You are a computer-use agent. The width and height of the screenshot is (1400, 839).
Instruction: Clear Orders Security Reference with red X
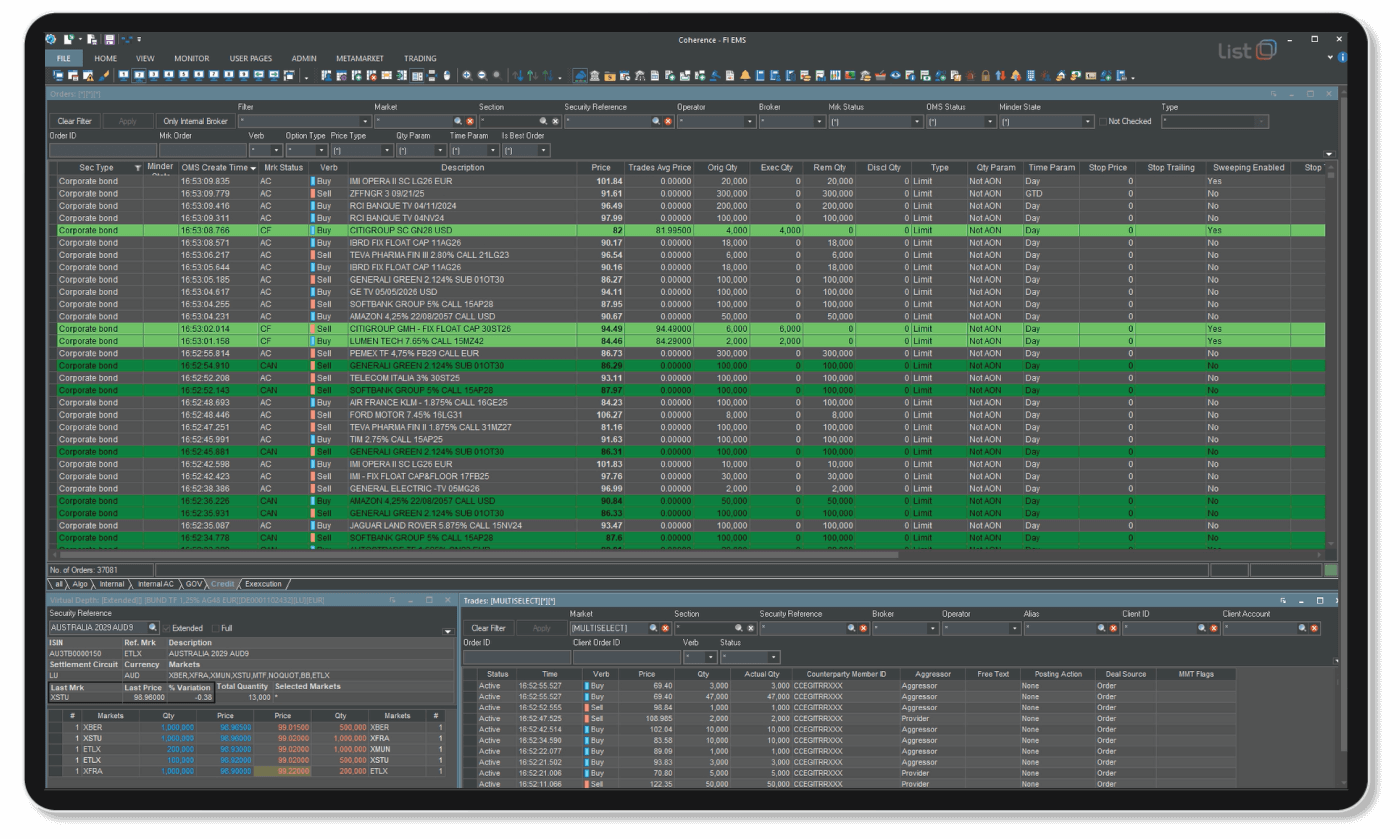point(668,121)
